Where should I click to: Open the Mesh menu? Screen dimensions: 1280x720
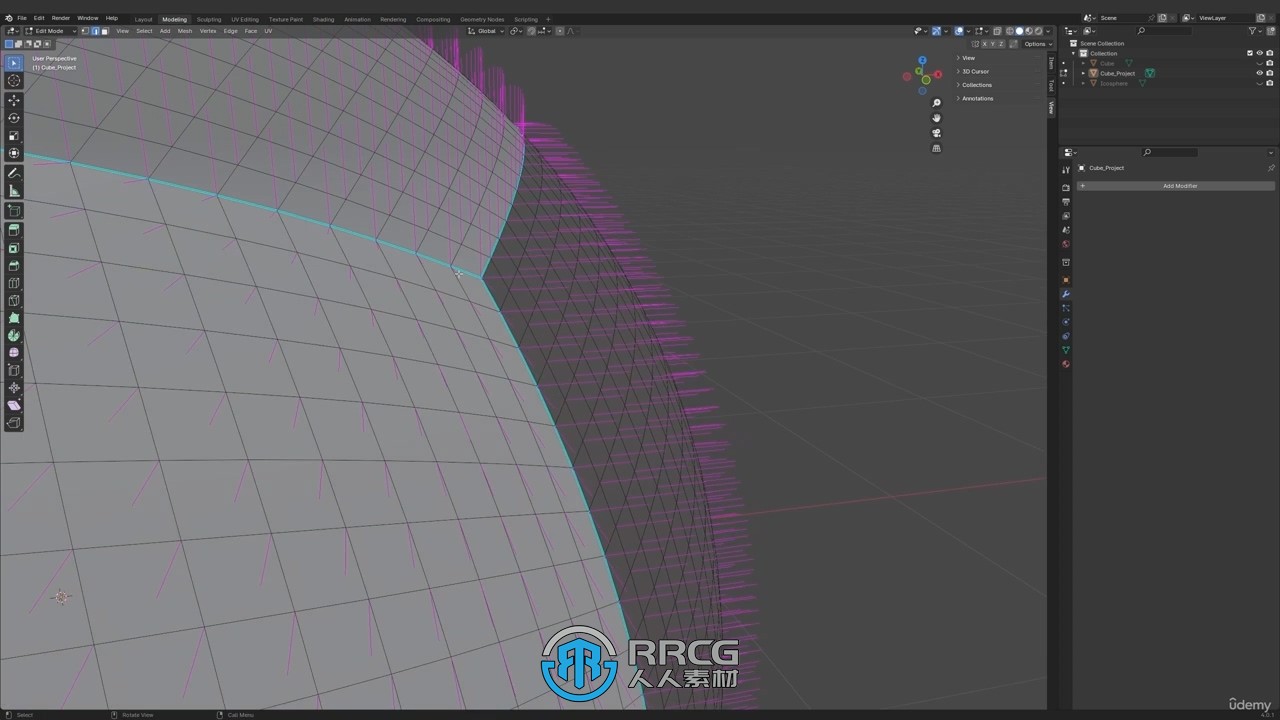pos(185,31)
